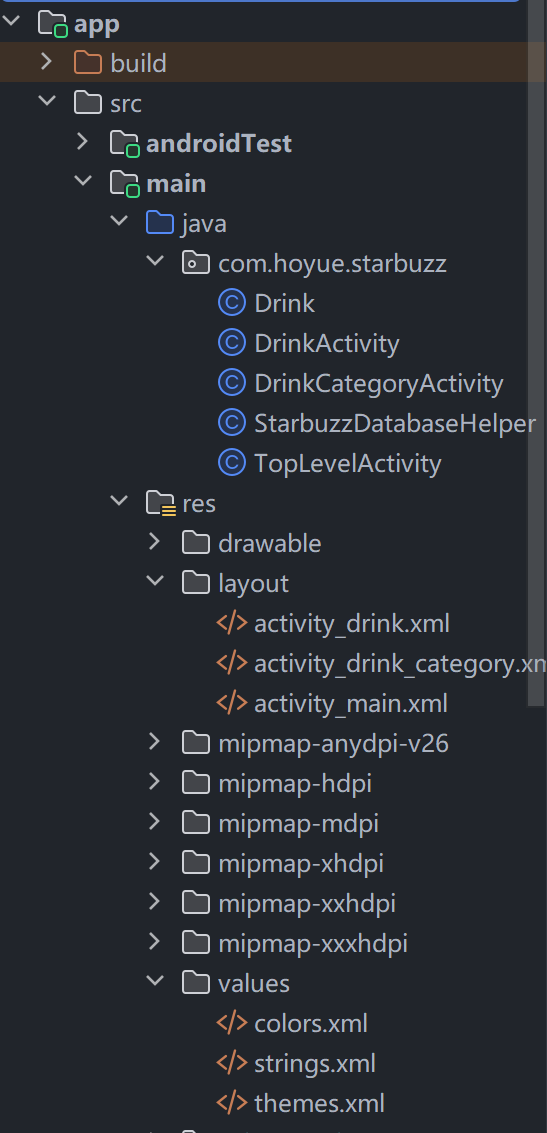Click the blue java source folder icon
Screen dimensions: 547x1133
(160, 223)
